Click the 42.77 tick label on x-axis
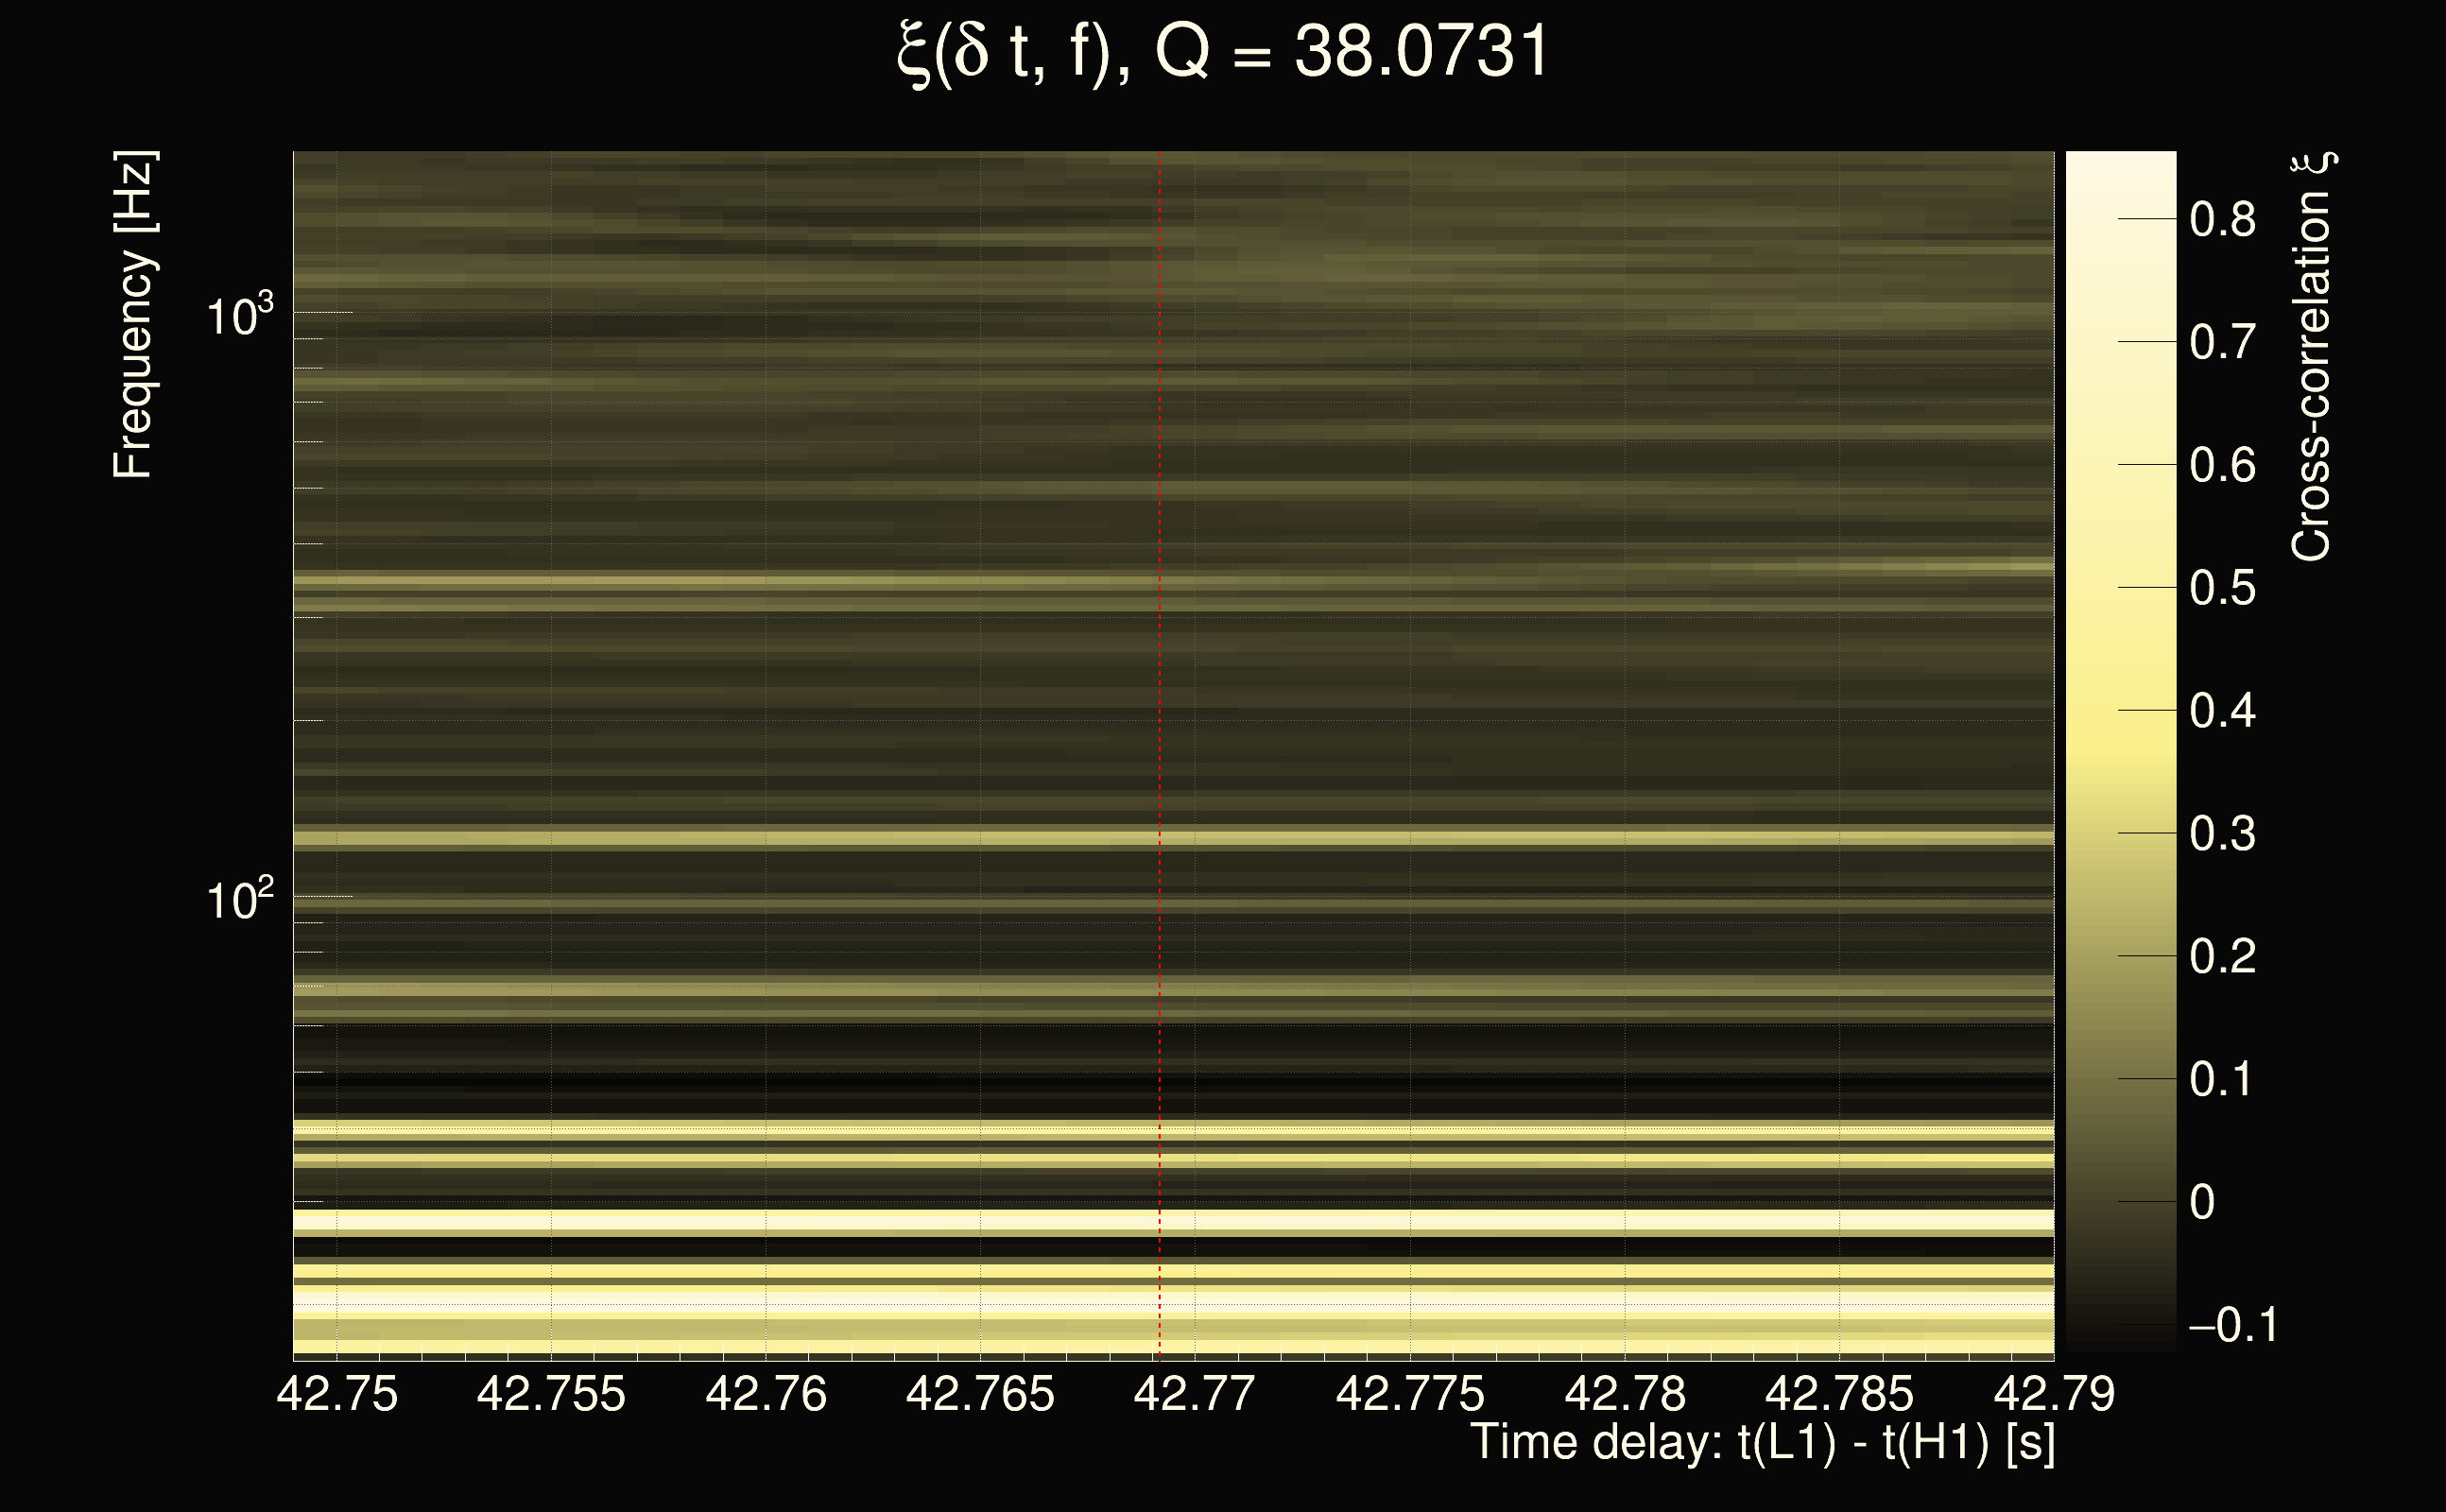Image resolution: width=2446 pixels, height=1512 pixels. coord(1194,1394)
